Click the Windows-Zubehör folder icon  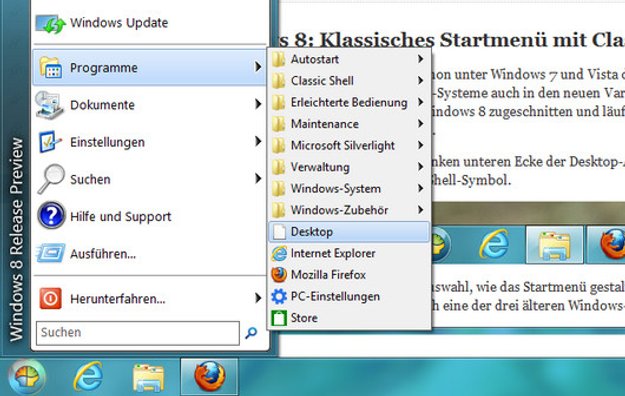[279, 210]
